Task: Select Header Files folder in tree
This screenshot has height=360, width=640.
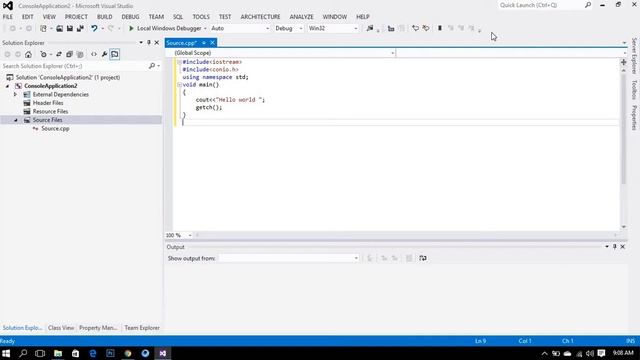Action: click(x=48, y=103)
